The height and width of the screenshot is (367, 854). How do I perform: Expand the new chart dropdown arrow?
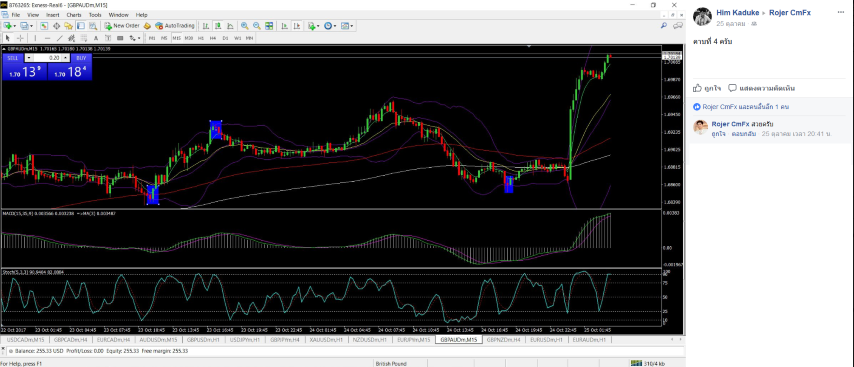coord(15,26)
